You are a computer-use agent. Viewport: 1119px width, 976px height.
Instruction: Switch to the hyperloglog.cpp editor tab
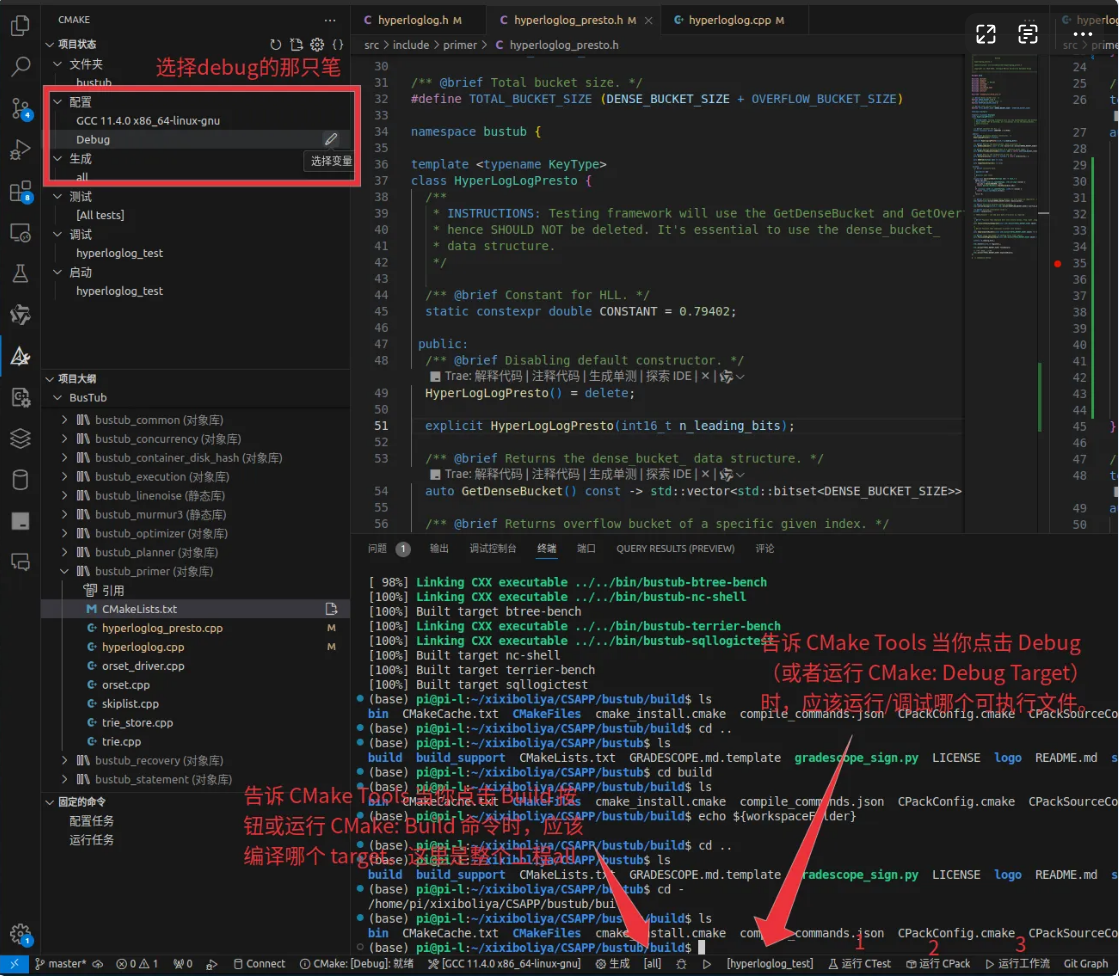[x=728, y=20]
